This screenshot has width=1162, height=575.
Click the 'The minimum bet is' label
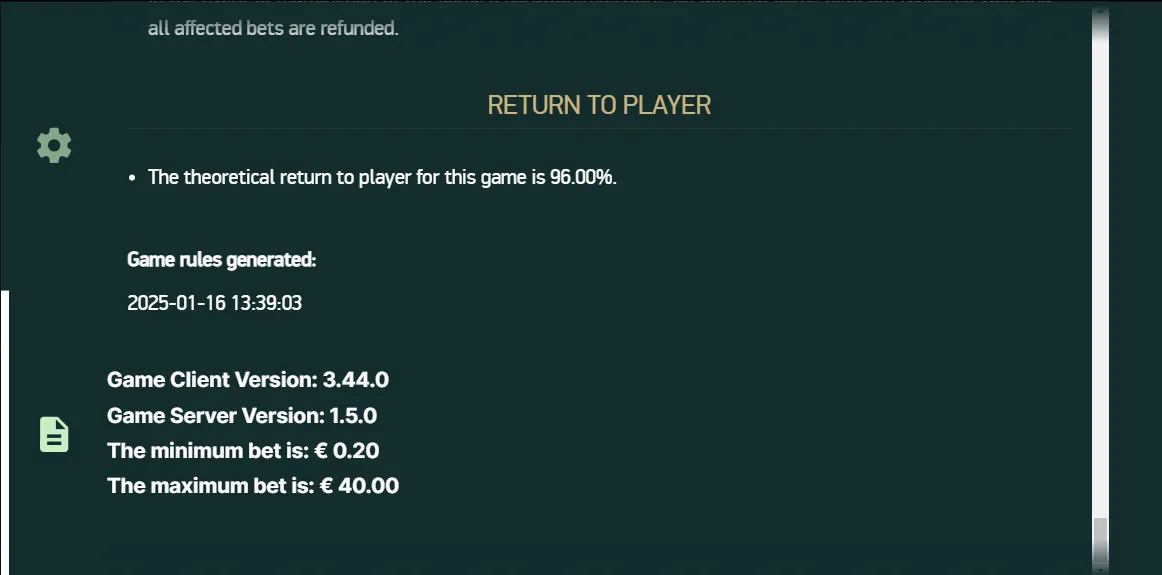[x=208, y=451]
